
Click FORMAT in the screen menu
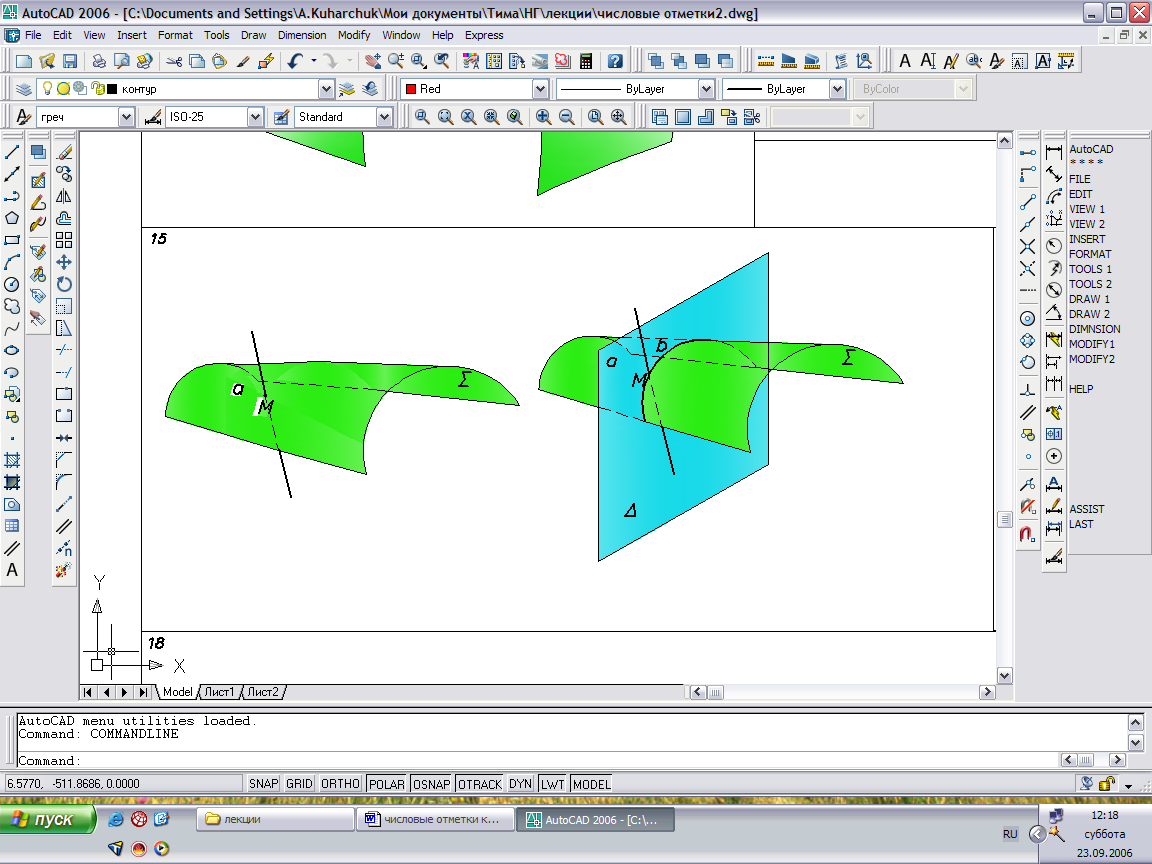[1090, 254]
